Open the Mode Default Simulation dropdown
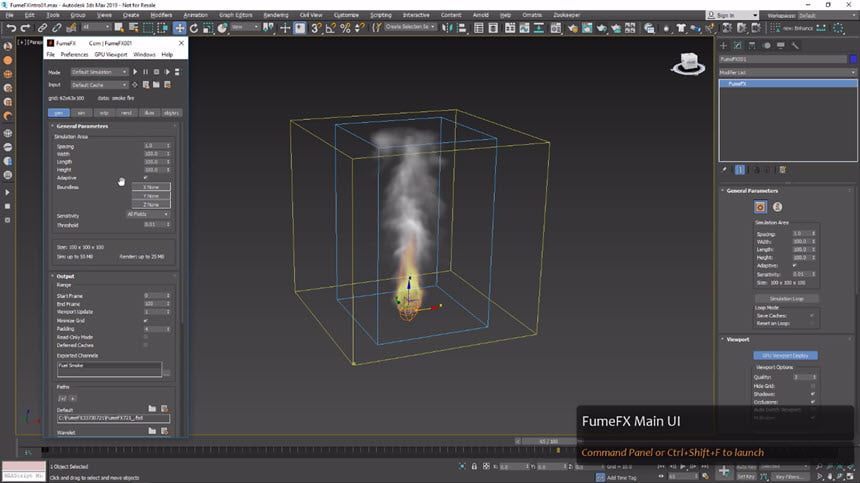Viewport: 860px width, 483px height. click(99, 72)
